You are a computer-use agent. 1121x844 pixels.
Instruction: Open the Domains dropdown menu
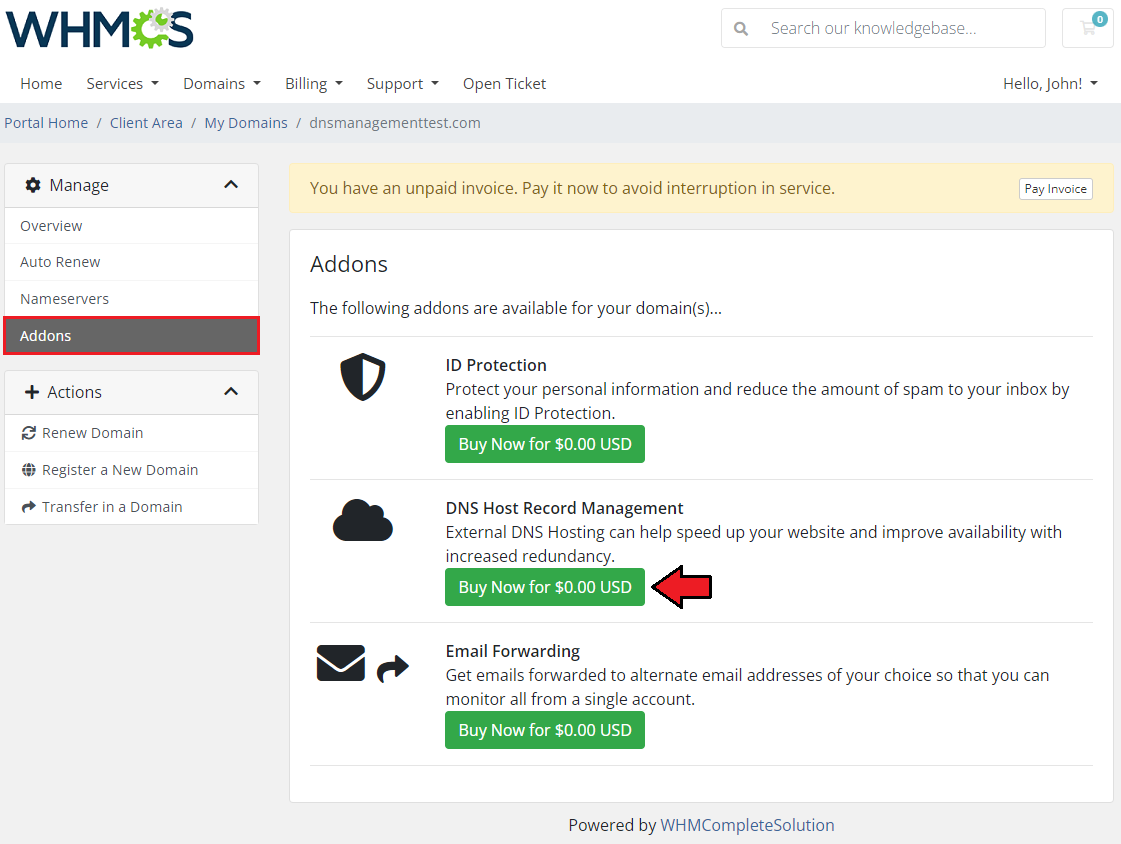coord(222,84)
